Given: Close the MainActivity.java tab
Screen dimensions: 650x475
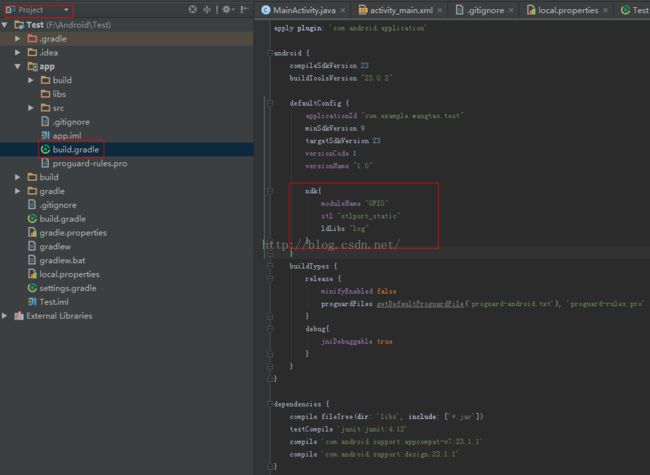Looking at the screenshot, I should 343,10.
